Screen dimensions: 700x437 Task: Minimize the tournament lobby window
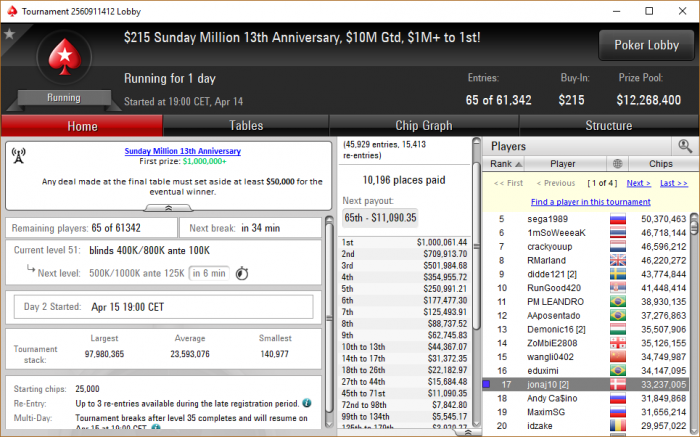point(617,11)
